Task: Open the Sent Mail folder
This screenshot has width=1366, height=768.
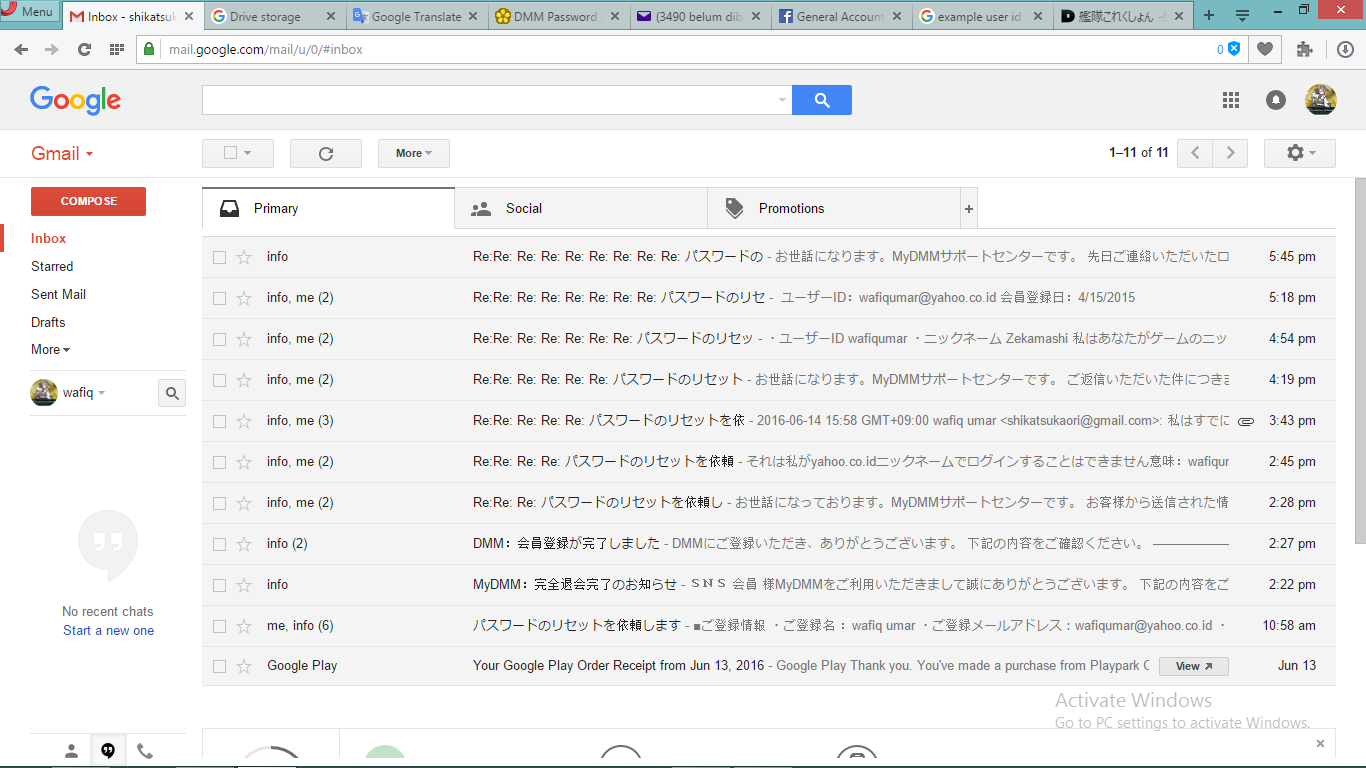Action: pyautogui.click(x=58, y=294)
